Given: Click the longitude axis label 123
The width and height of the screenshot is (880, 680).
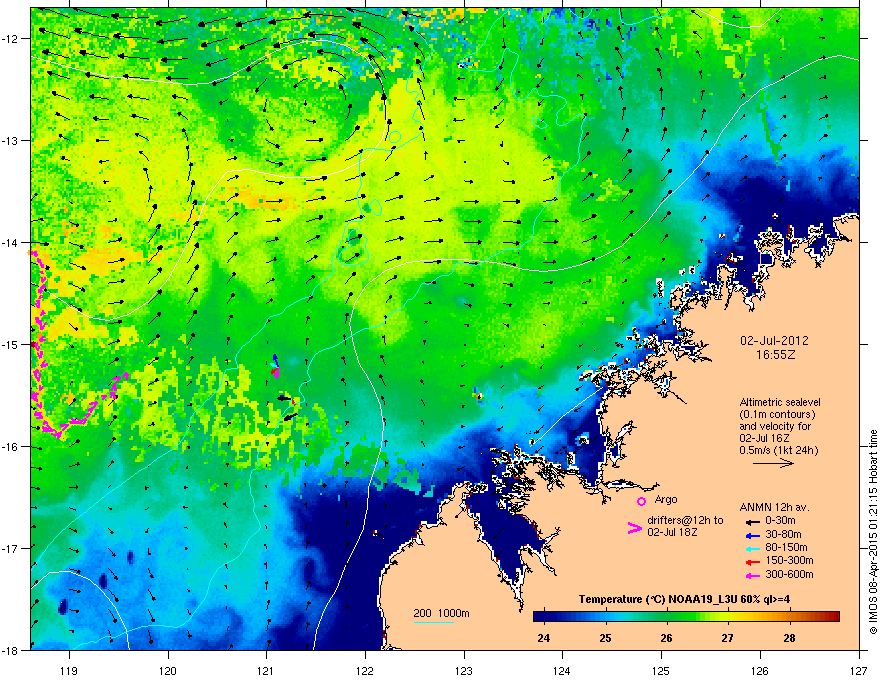Looking at the screenshot, I should coord(464,670).
